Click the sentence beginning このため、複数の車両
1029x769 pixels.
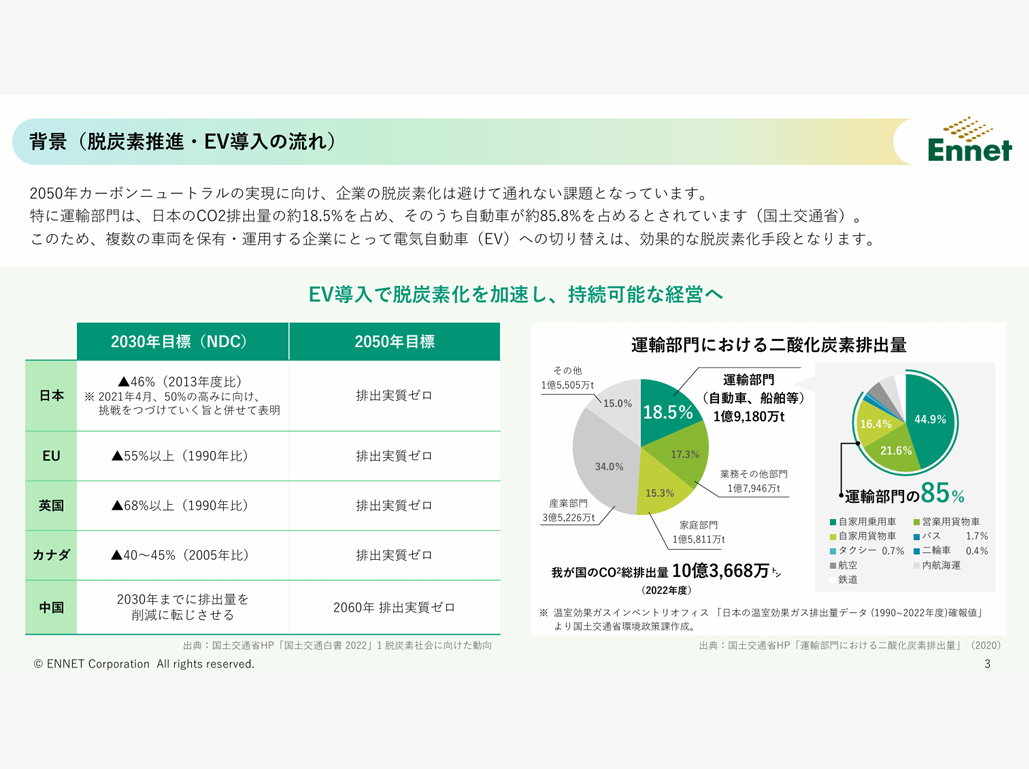(x=453, y=238)
